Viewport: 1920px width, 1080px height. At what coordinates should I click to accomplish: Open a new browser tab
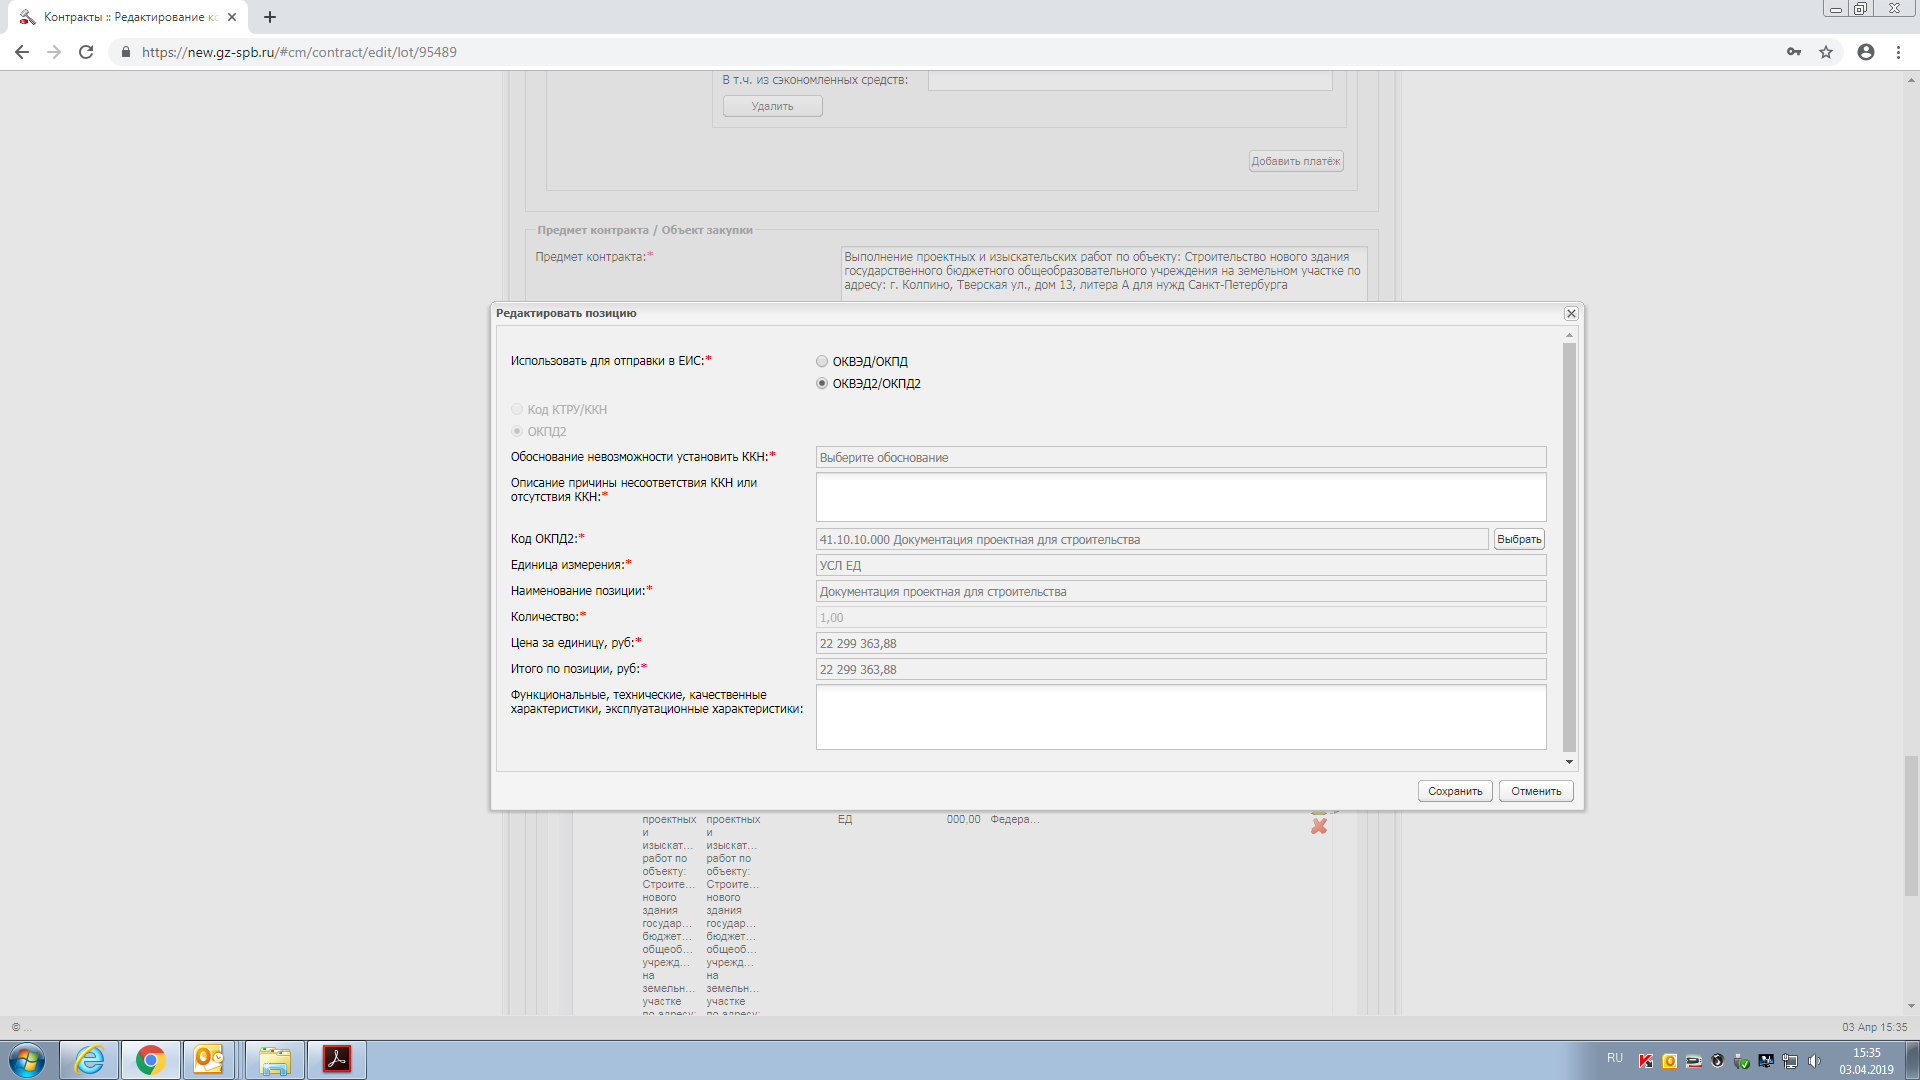270,17
